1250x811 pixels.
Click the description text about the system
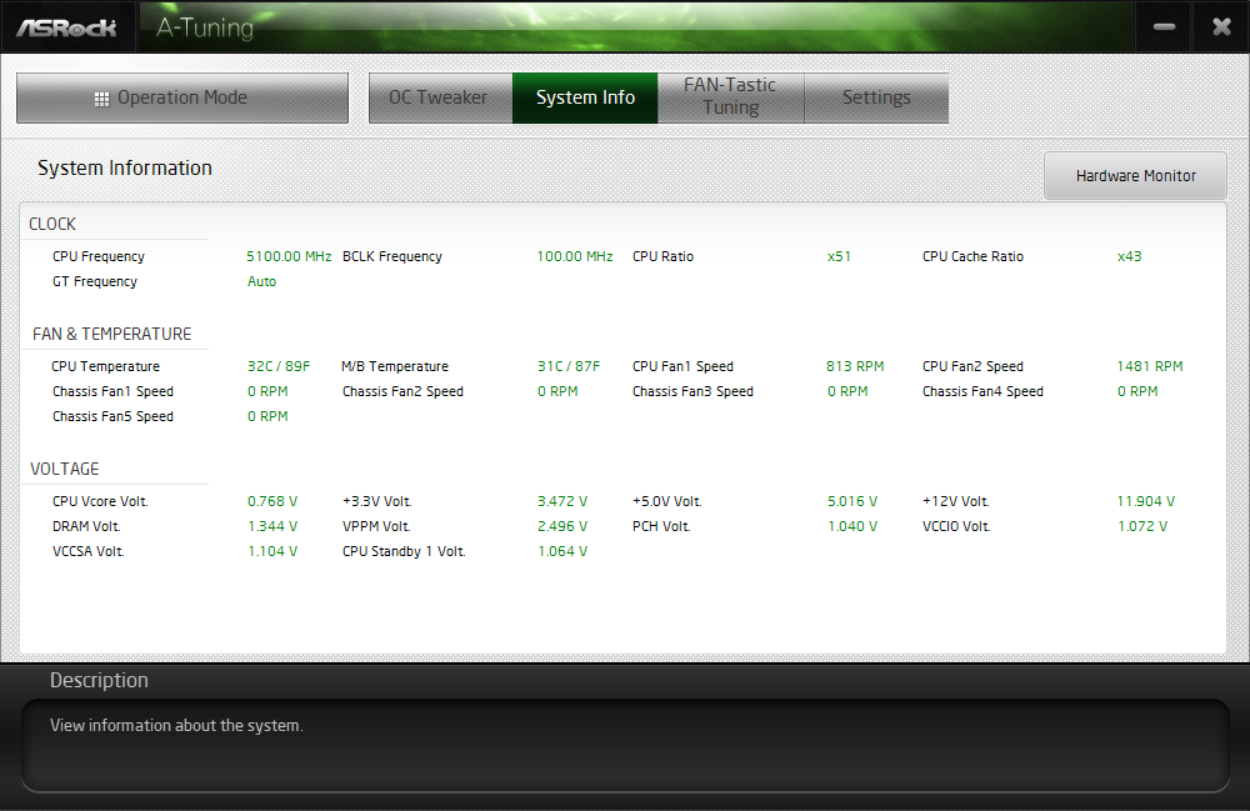click(177, 725)
